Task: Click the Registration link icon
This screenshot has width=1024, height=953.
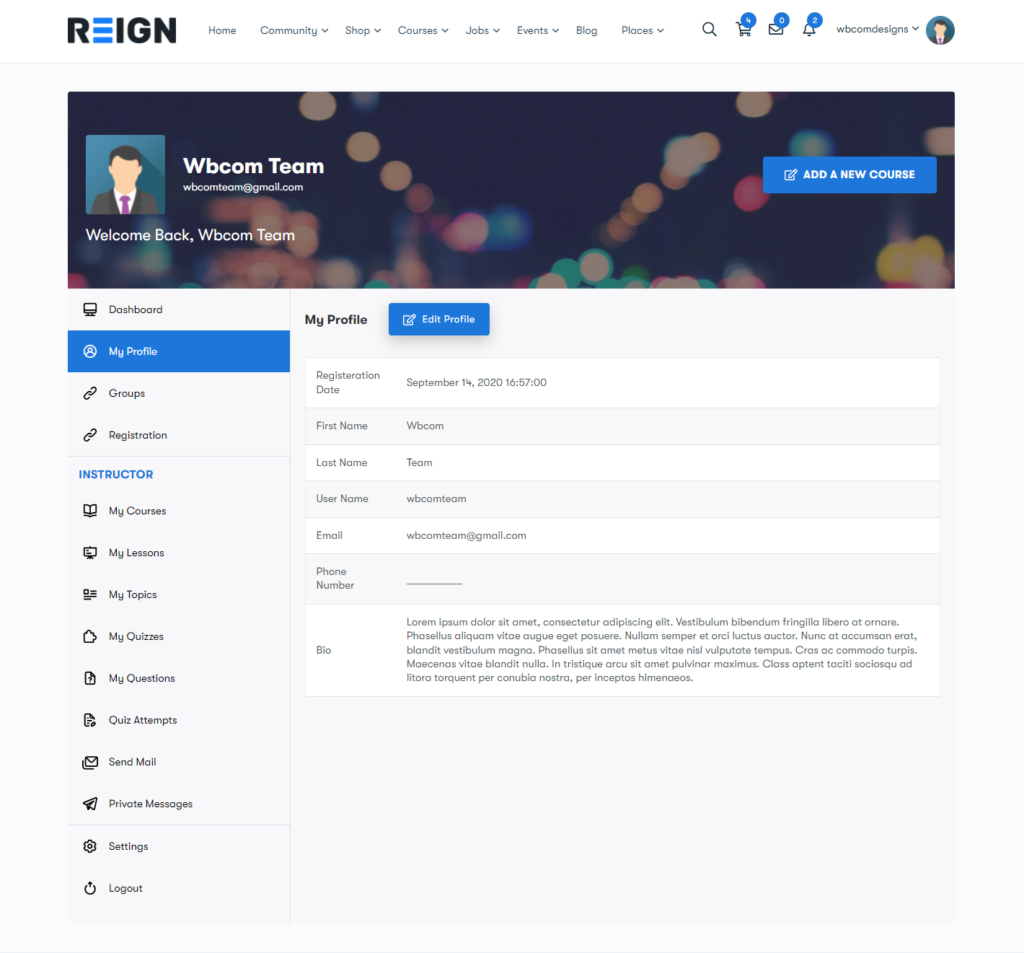Action: click(x=90, y=435)
